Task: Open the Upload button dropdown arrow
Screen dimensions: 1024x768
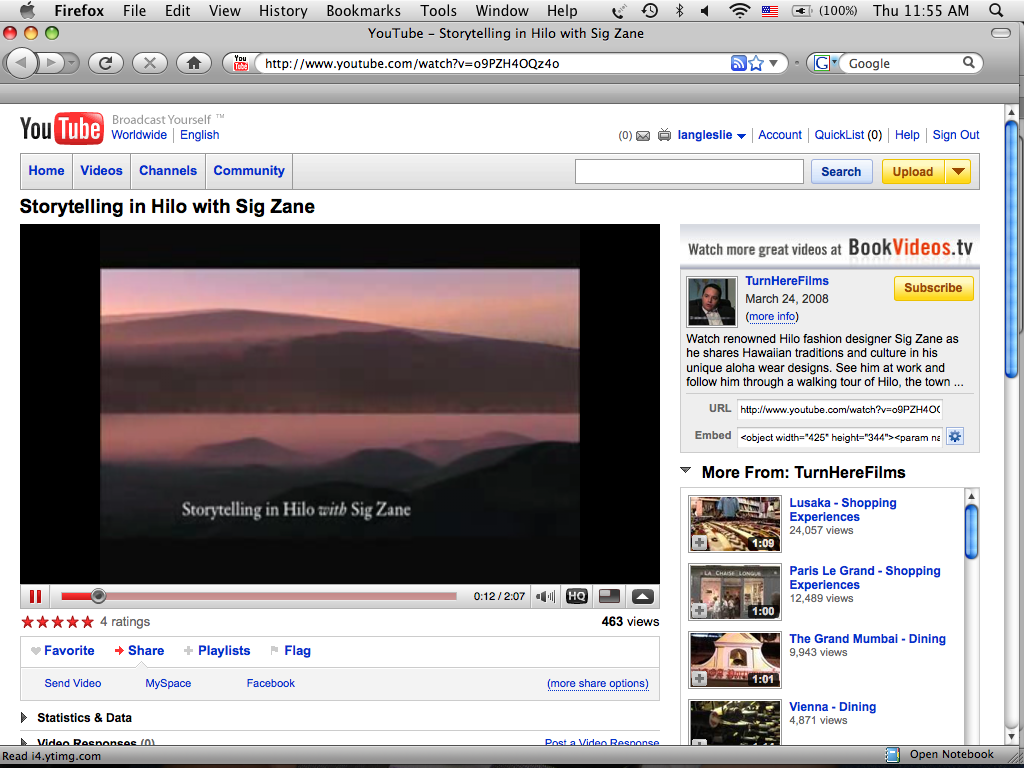Action: click(958, 172)
